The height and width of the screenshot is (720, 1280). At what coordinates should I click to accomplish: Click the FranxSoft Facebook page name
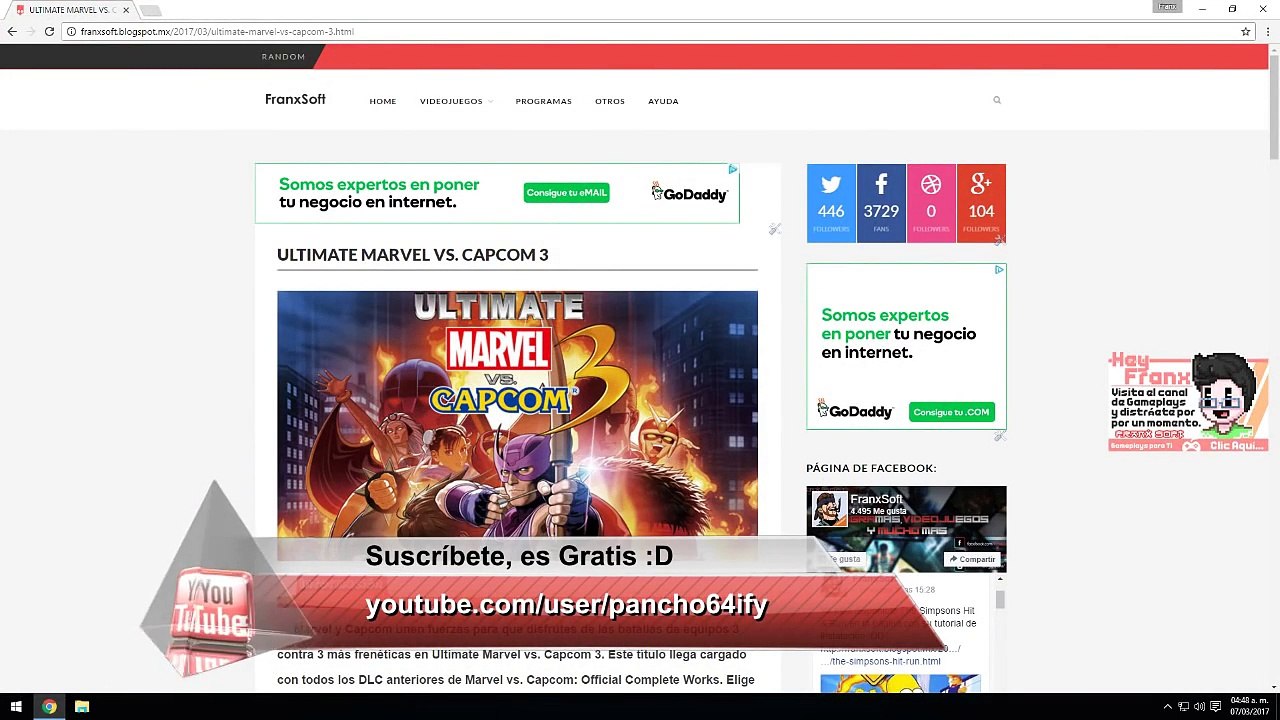[x=876, y=499]
